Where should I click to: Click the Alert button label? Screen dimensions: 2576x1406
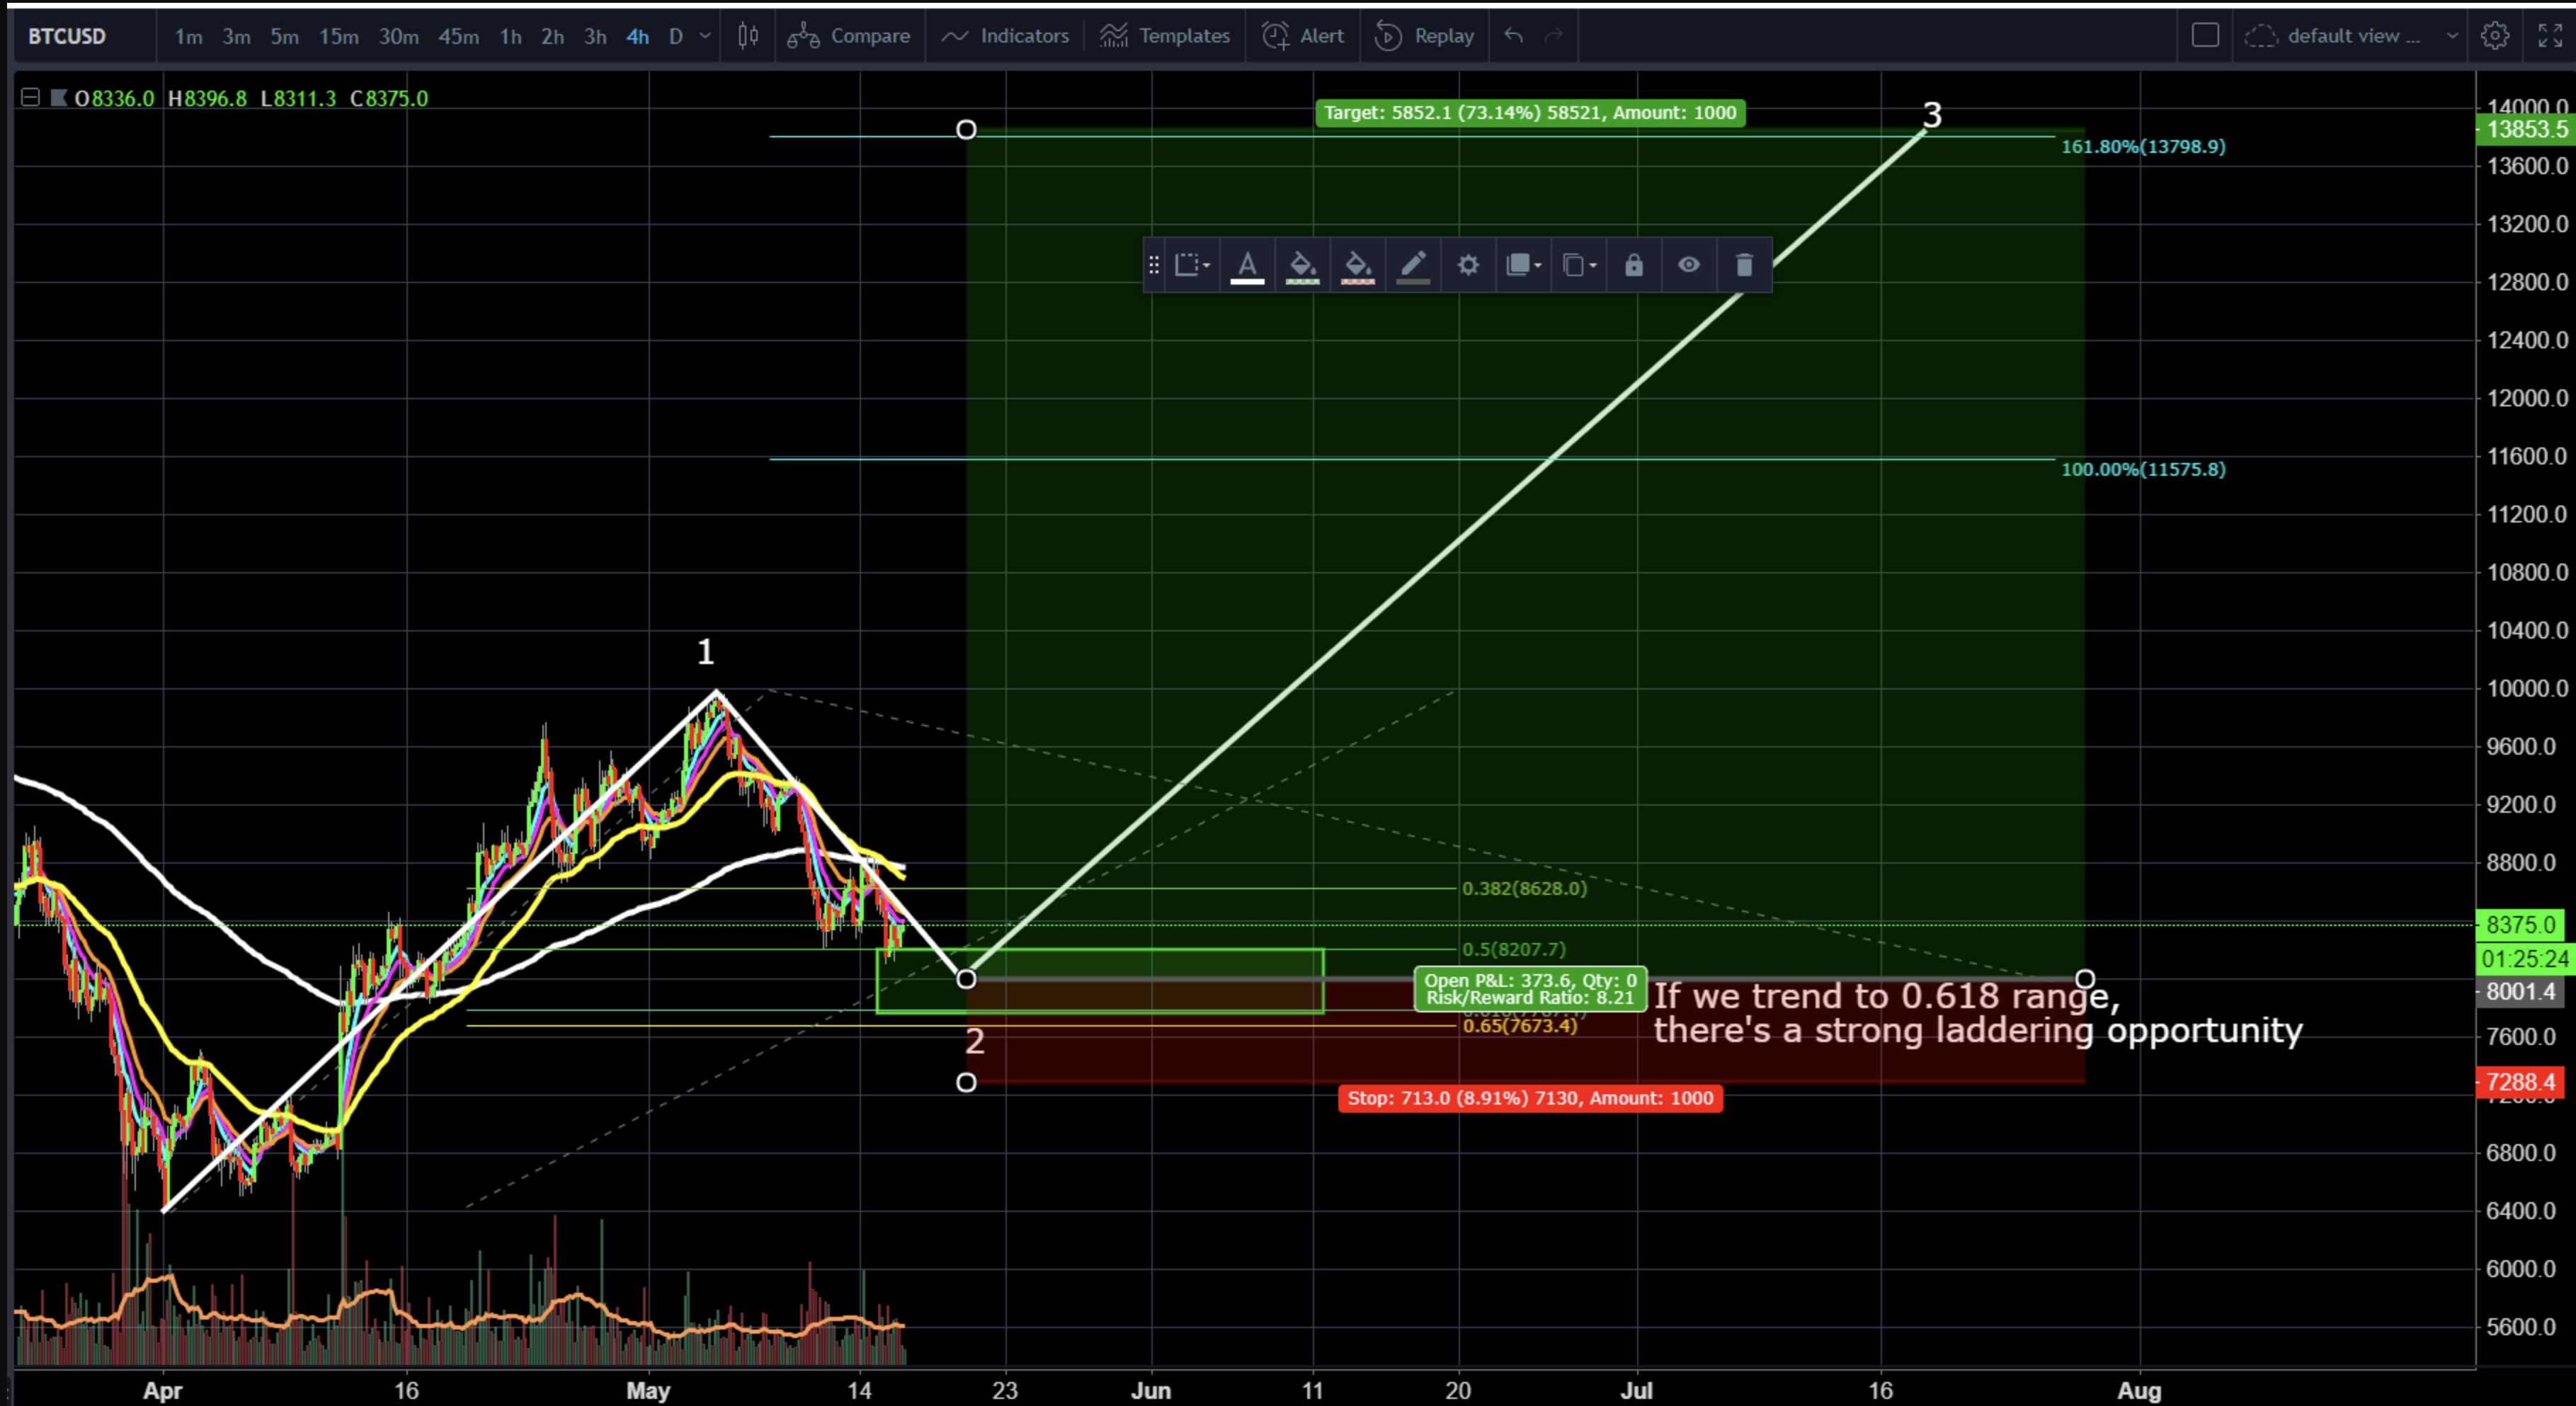click(1322, 36)
